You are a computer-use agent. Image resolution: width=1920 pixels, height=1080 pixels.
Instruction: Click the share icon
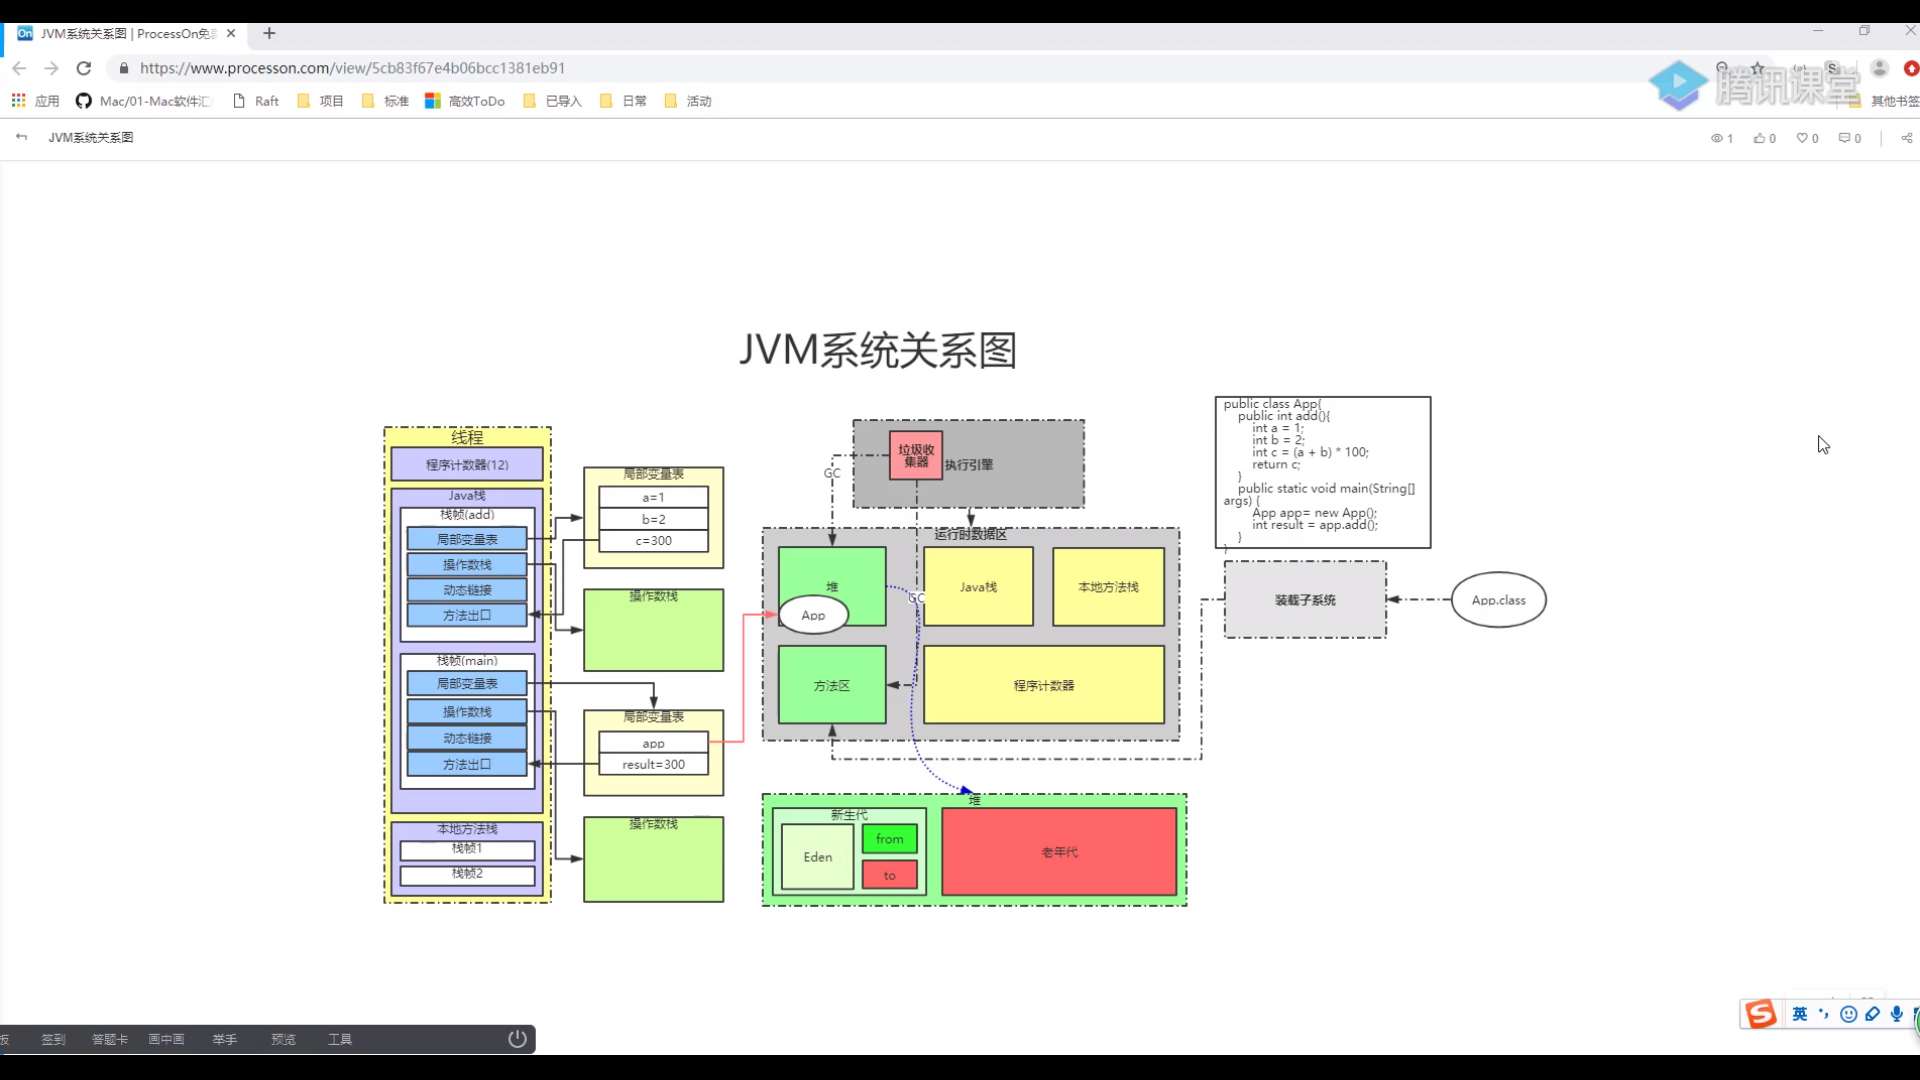(1907, 138)
